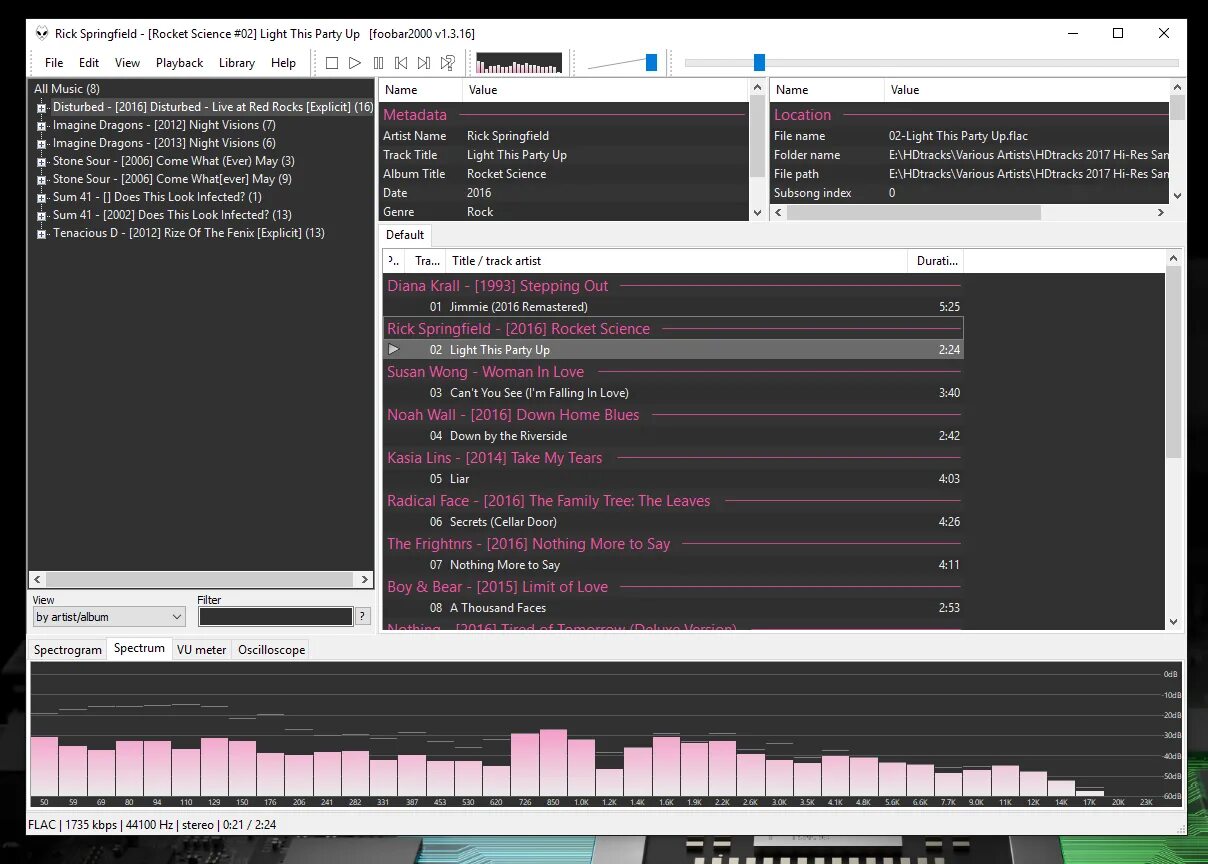Expand Disturbed - Live at Red Rocks album

click(42, 107)
